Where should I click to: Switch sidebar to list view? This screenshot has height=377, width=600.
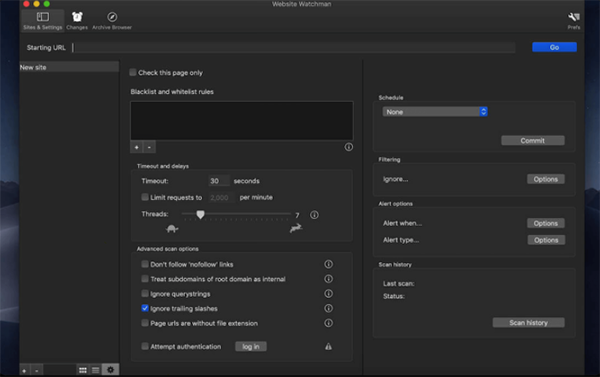96,370
